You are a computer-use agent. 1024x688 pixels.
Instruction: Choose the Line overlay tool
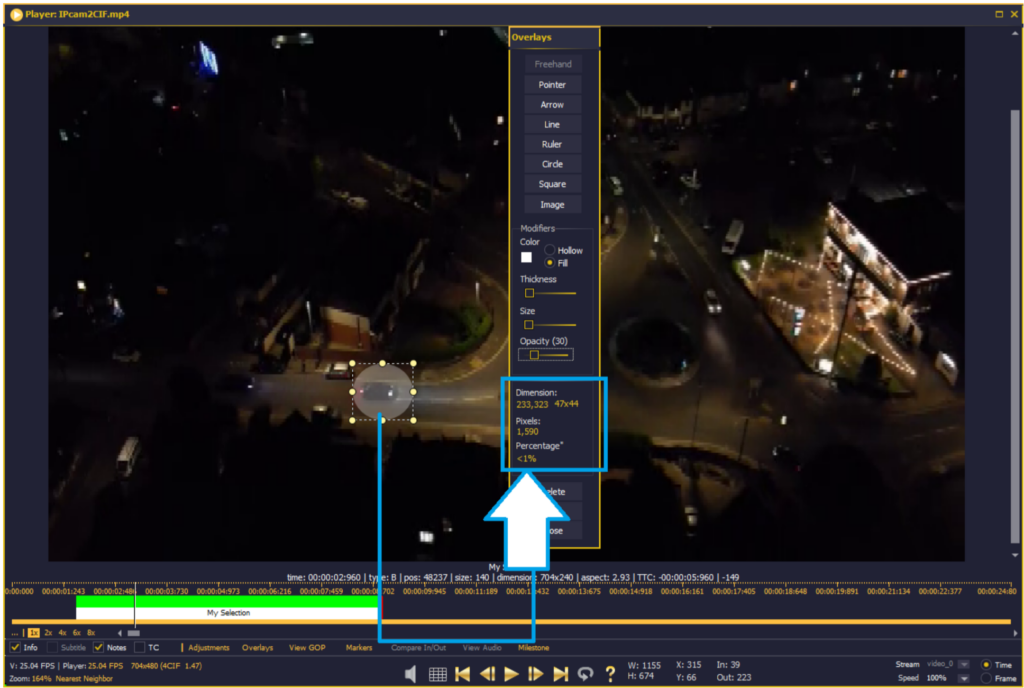pyautogui.click(x=552, y=124)
